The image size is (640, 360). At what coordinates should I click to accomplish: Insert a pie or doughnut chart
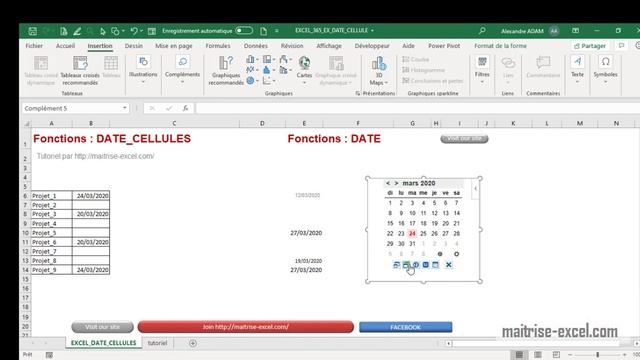(x=250, y=80)
